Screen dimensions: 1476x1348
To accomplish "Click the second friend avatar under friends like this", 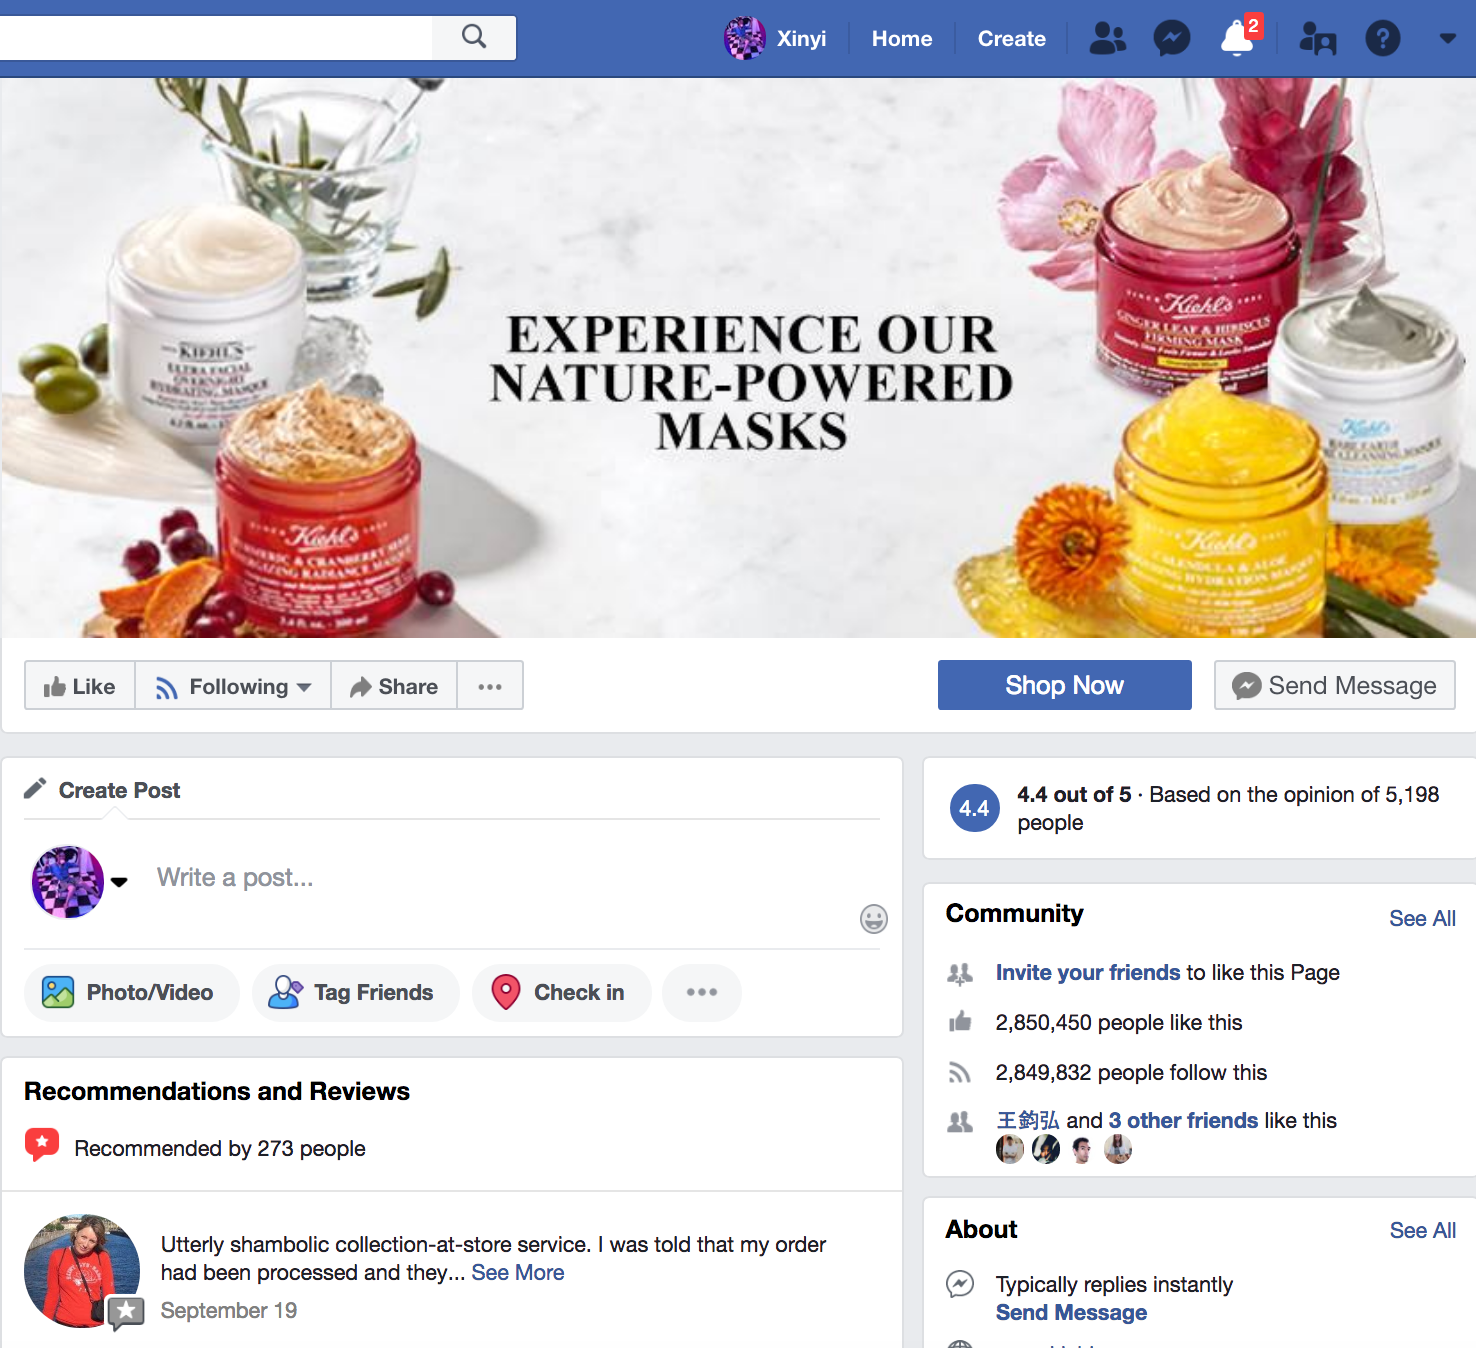I will [1046, 1150].
